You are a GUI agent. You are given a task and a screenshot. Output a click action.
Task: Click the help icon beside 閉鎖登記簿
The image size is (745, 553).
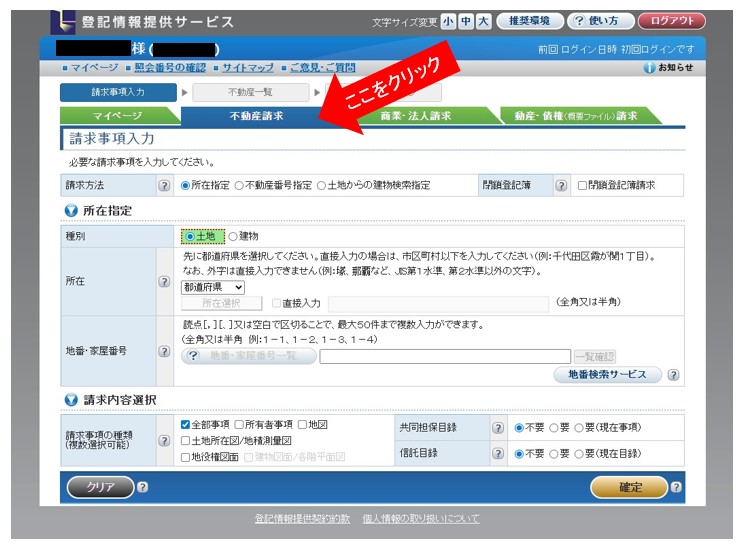point(561,185)
